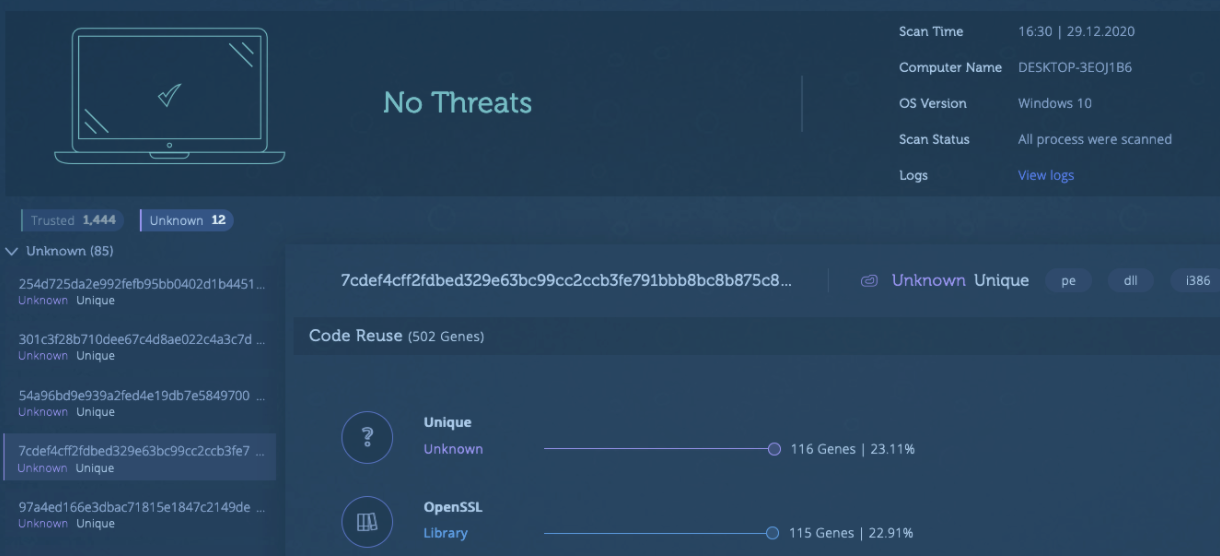The width and height of the screenshot is (1220, 556).
Task: Collapse the Unknown (85) list chevron
Action: pyautogui.click(x=12, y=251)
